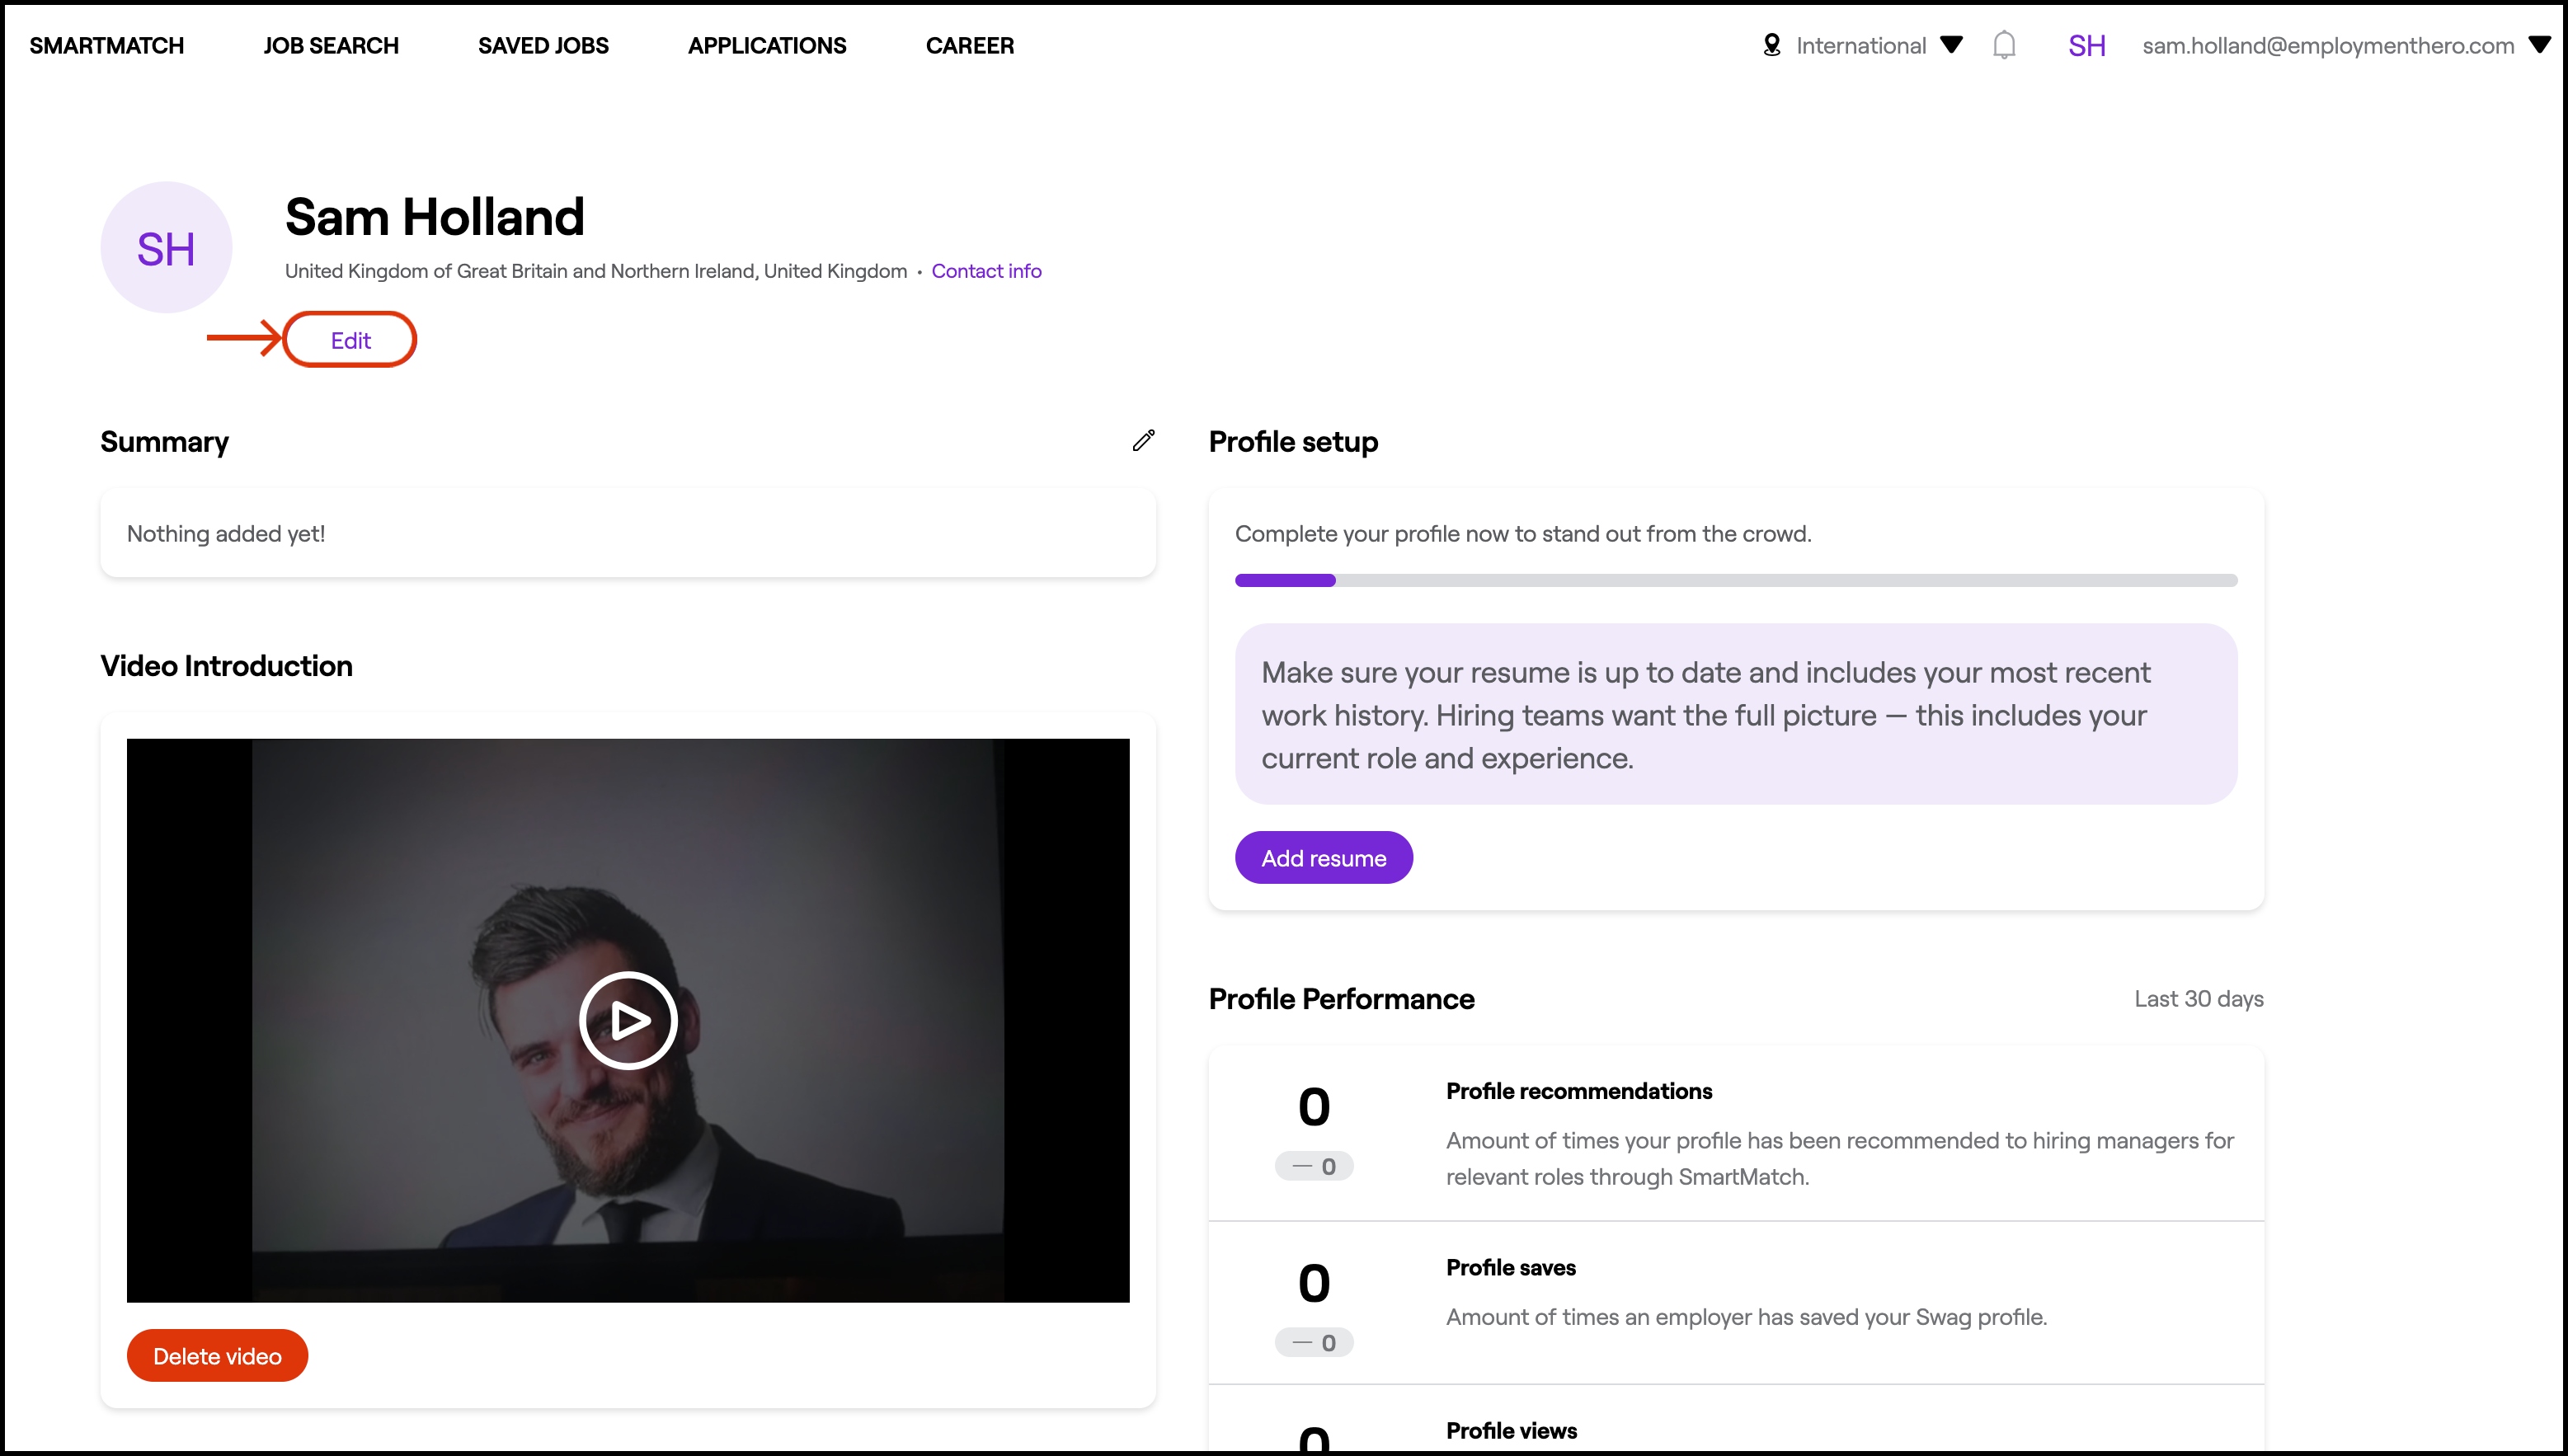The image size is (2568, 1456).
Task: Click the SH initials in top bar
Action: (2086, 45)
